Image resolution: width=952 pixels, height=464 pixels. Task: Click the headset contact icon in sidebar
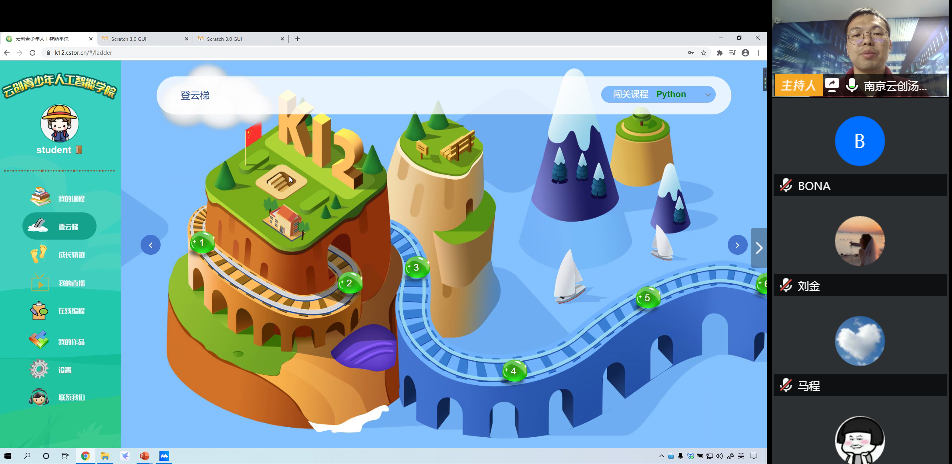pos(40,397)
